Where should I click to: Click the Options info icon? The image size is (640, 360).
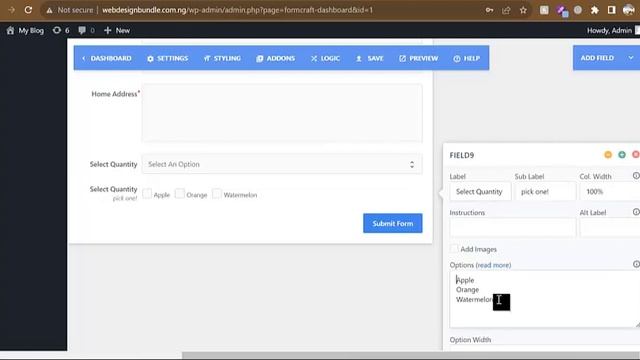[x=636, y=264]
